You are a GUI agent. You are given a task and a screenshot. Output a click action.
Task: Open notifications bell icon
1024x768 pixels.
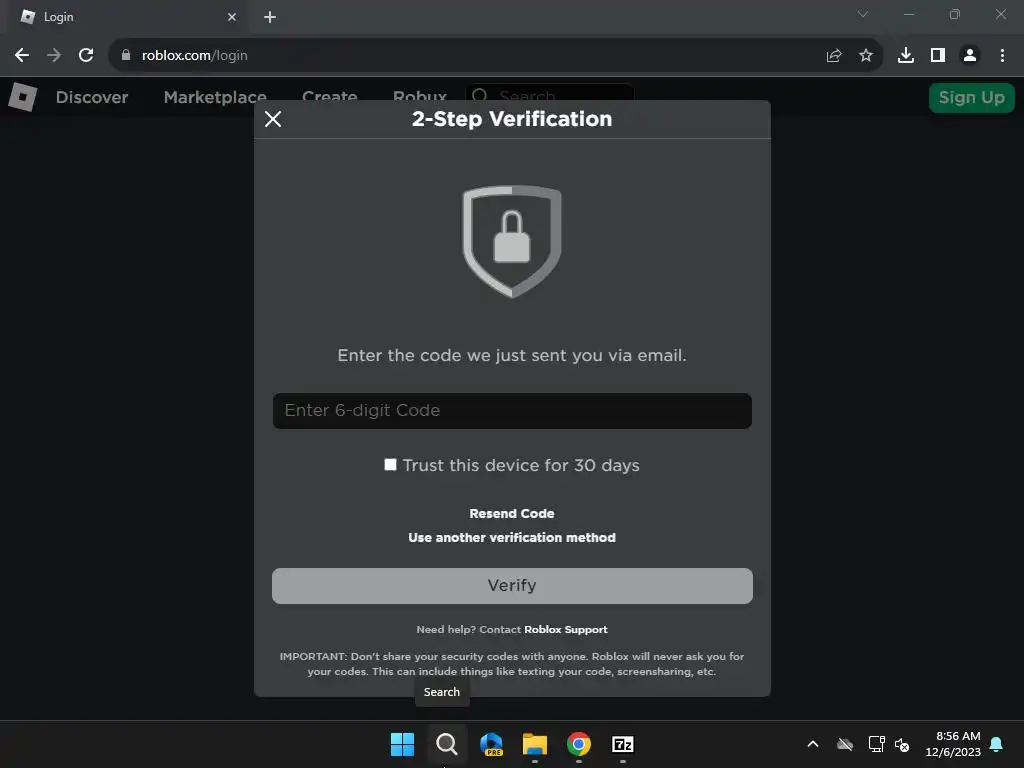coord(997,744)
